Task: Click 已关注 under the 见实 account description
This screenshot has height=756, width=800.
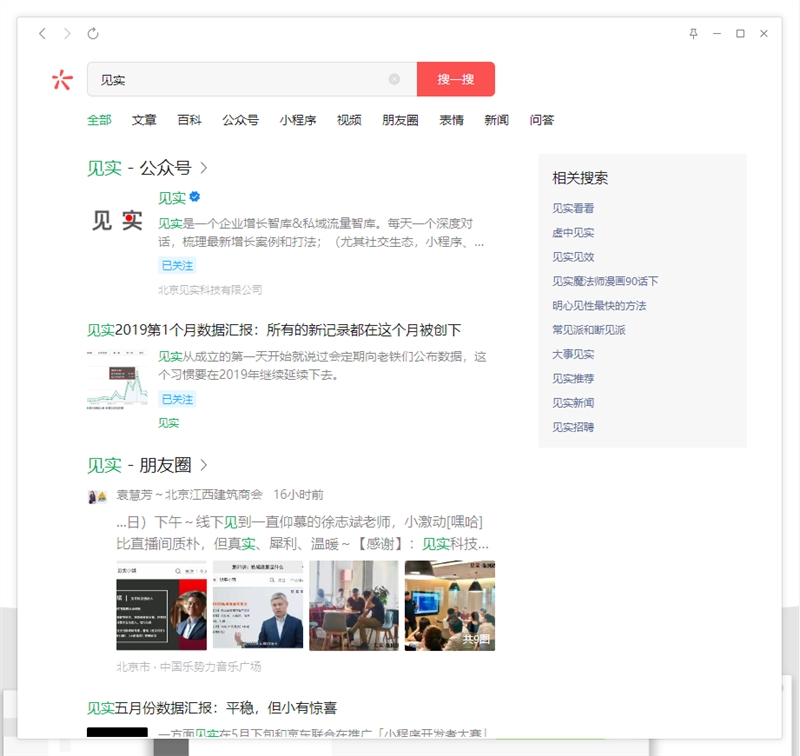Action: [177, 266]
